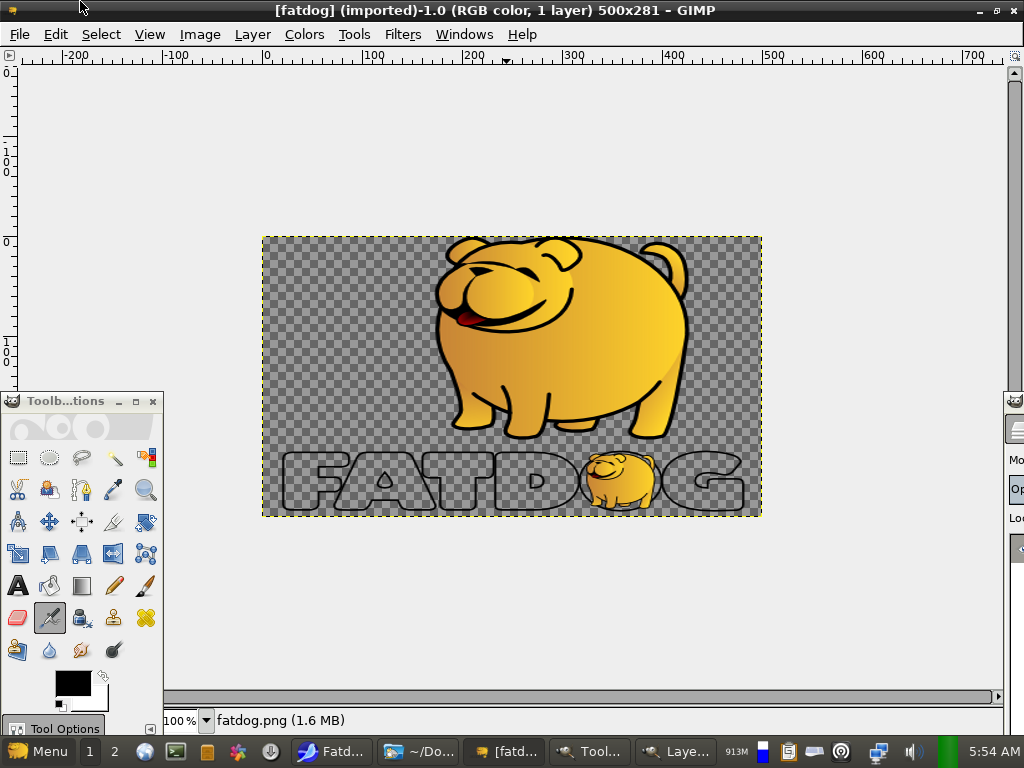This screenshot has height=768, width=1024.
Task: Open the Filters menu
Action: pos(403,34)
